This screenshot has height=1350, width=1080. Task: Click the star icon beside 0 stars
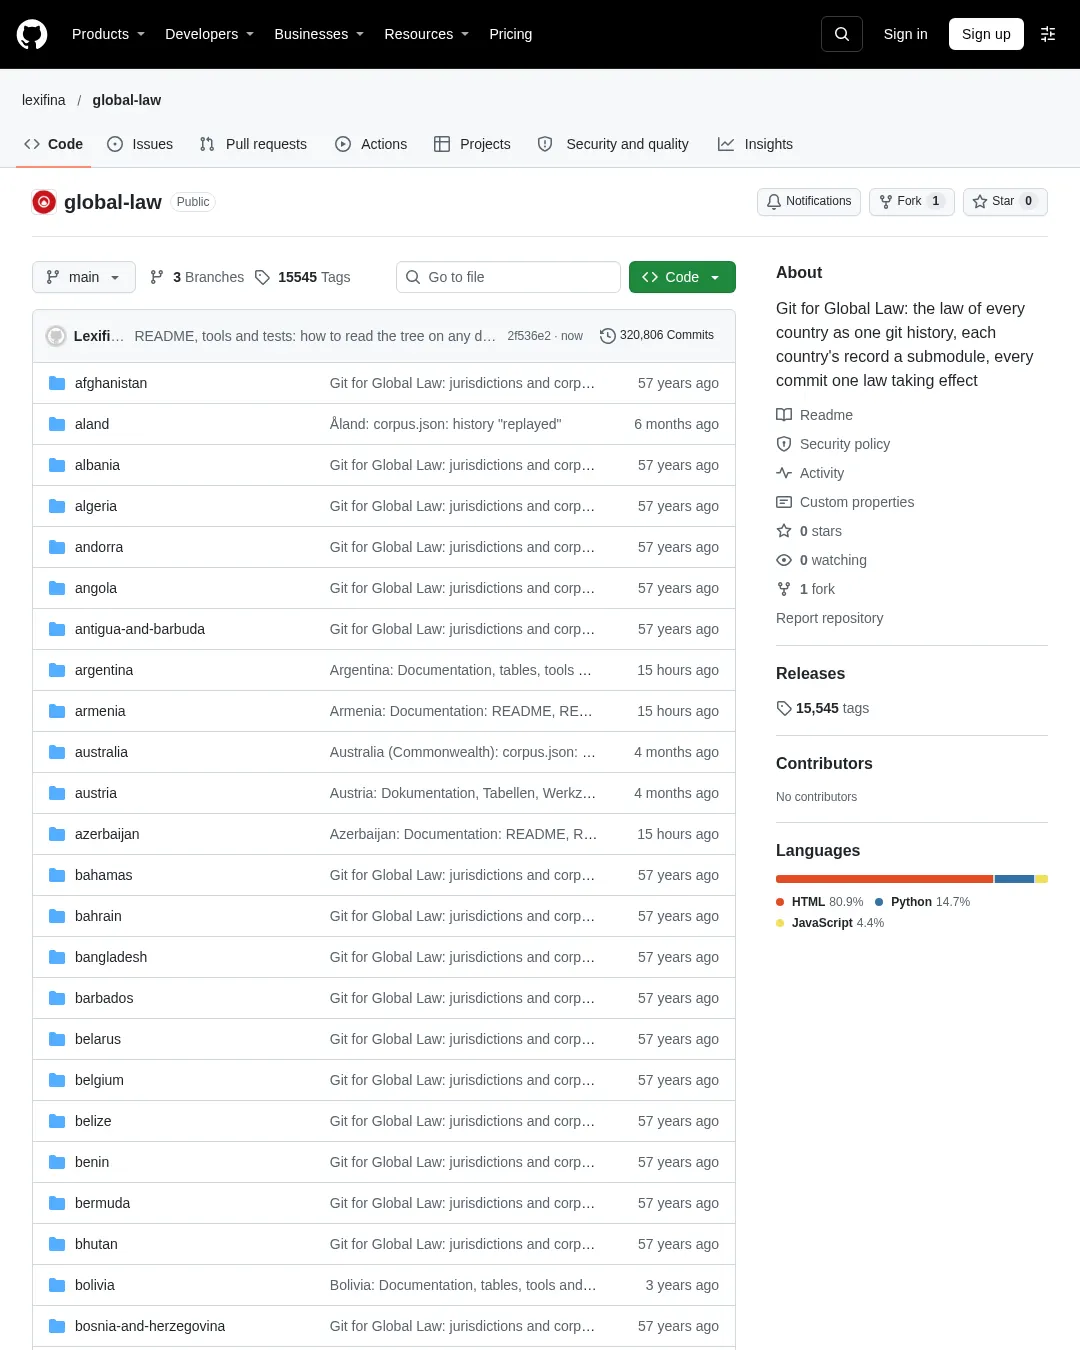[x=784, y=531]
